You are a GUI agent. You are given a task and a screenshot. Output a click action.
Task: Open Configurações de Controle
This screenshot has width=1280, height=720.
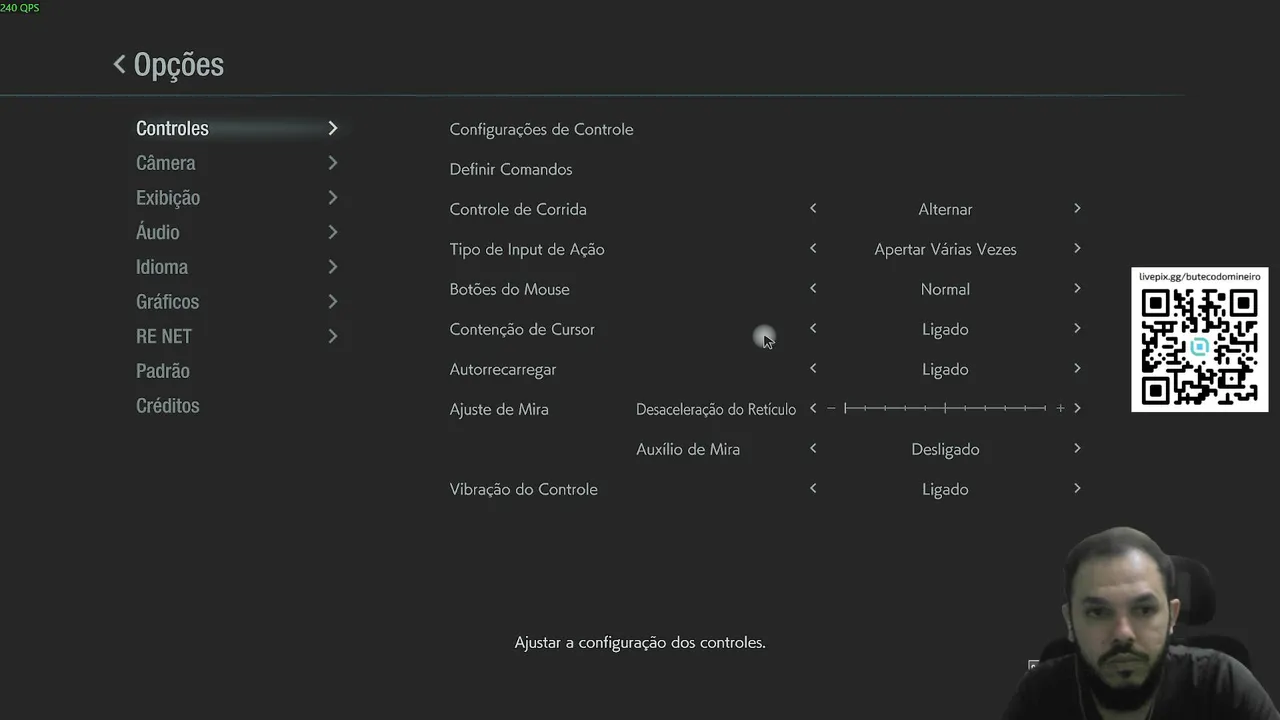click(x=541, y=129)
